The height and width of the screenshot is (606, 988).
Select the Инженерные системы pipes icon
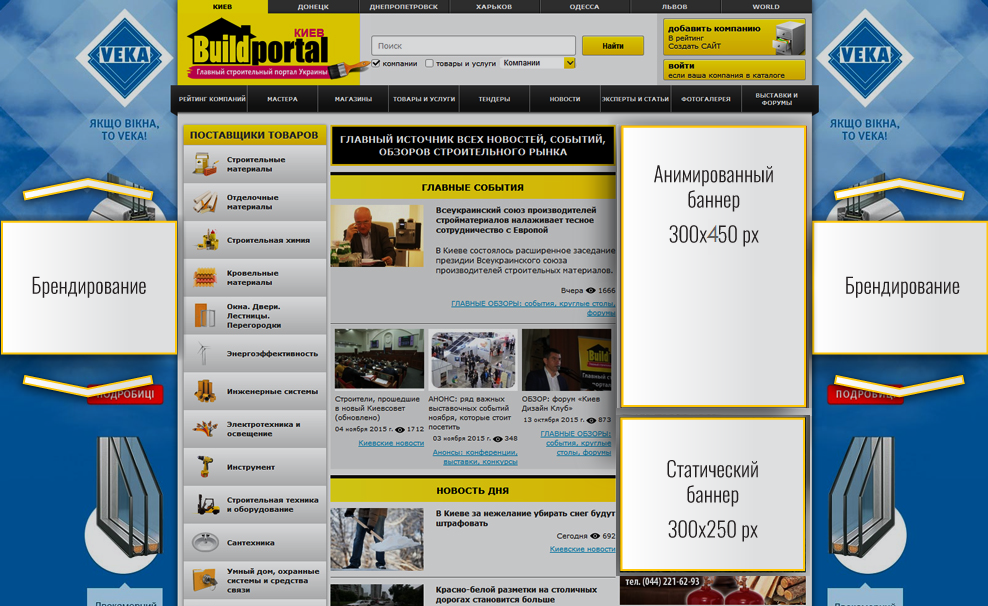205,391
